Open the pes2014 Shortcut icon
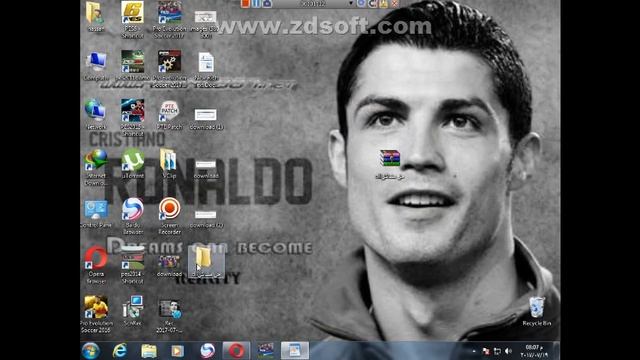The height and width of the screenshot is (360, 640). coord(132,266)
